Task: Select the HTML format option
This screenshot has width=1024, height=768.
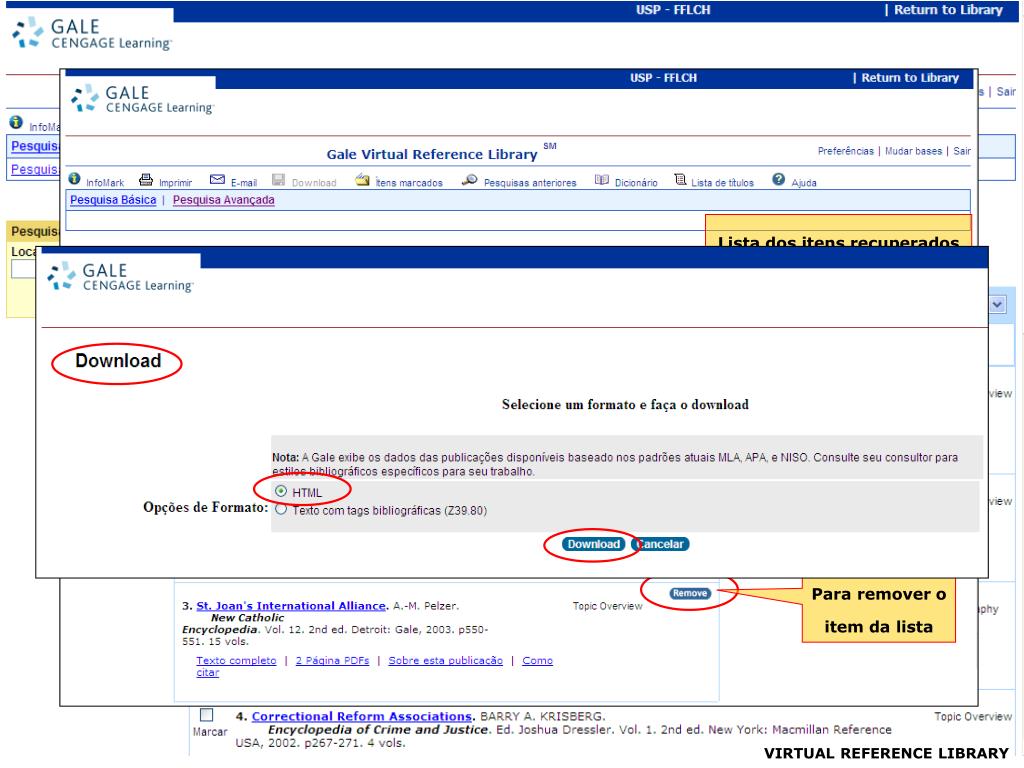Action: (x=281, y=491)
